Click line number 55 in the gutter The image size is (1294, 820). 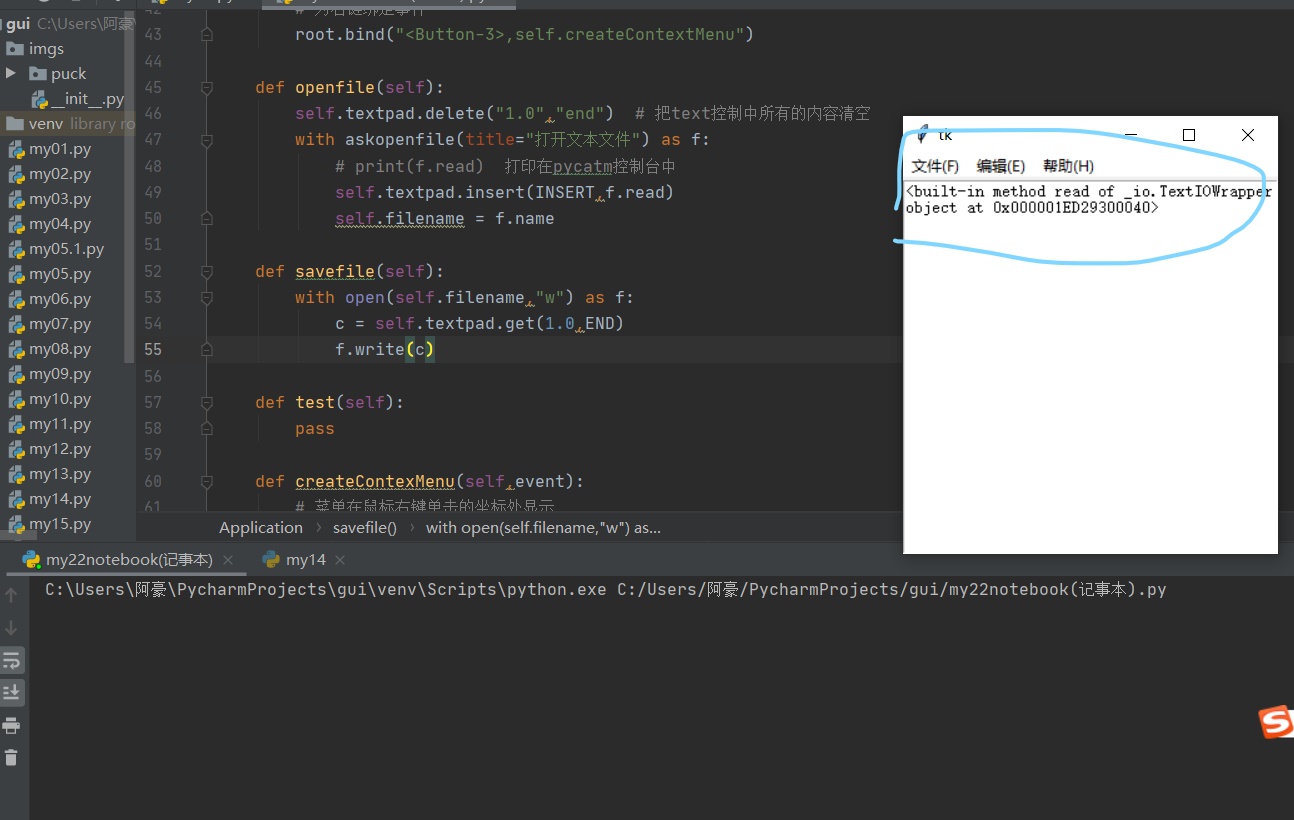tap(153, 350)
